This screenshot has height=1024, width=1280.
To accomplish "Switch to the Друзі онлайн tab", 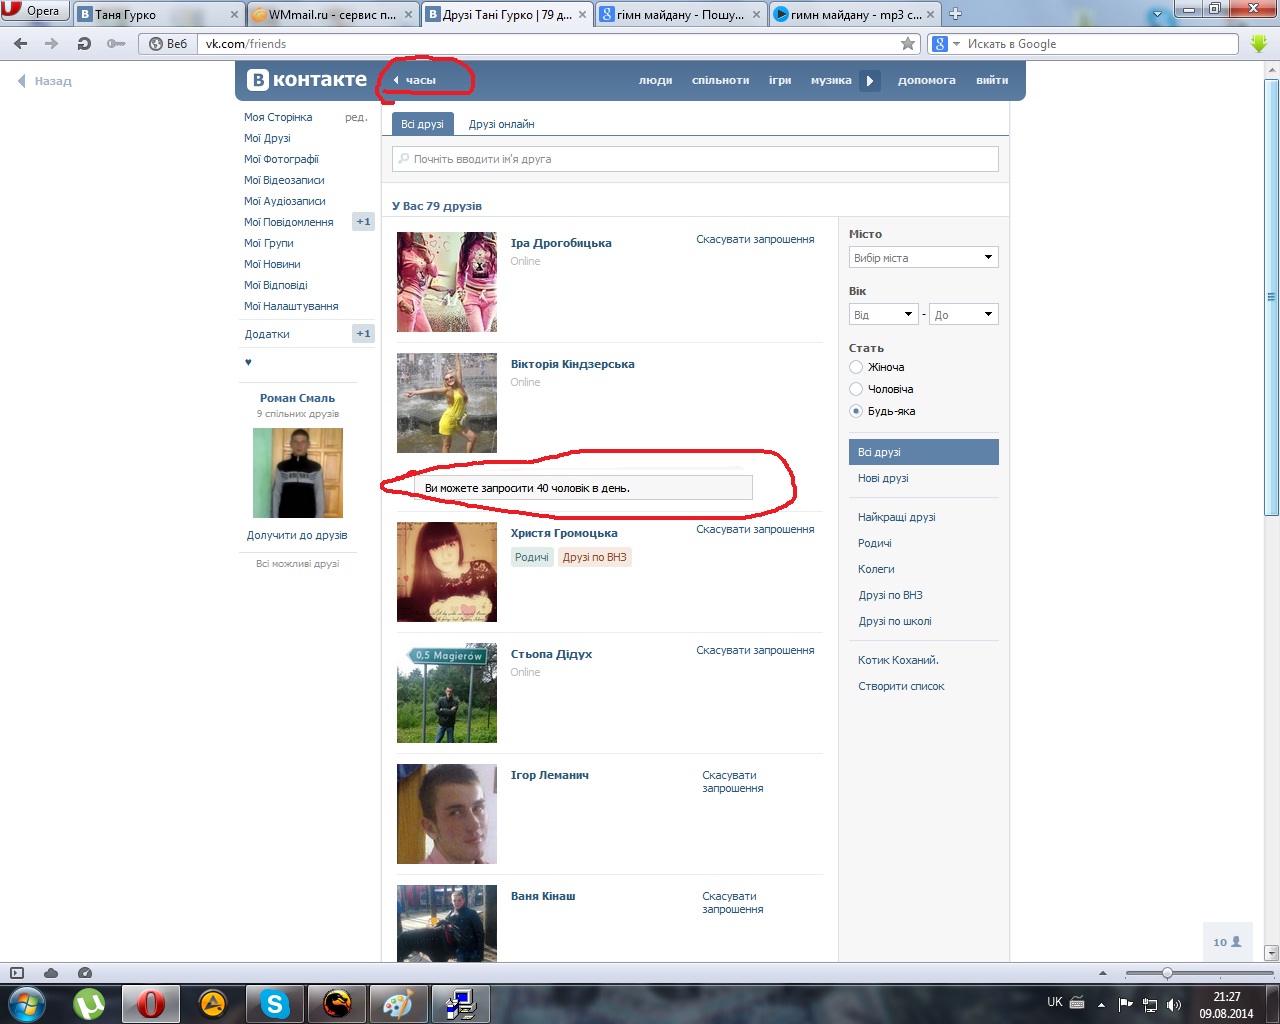I will point(501,124).
